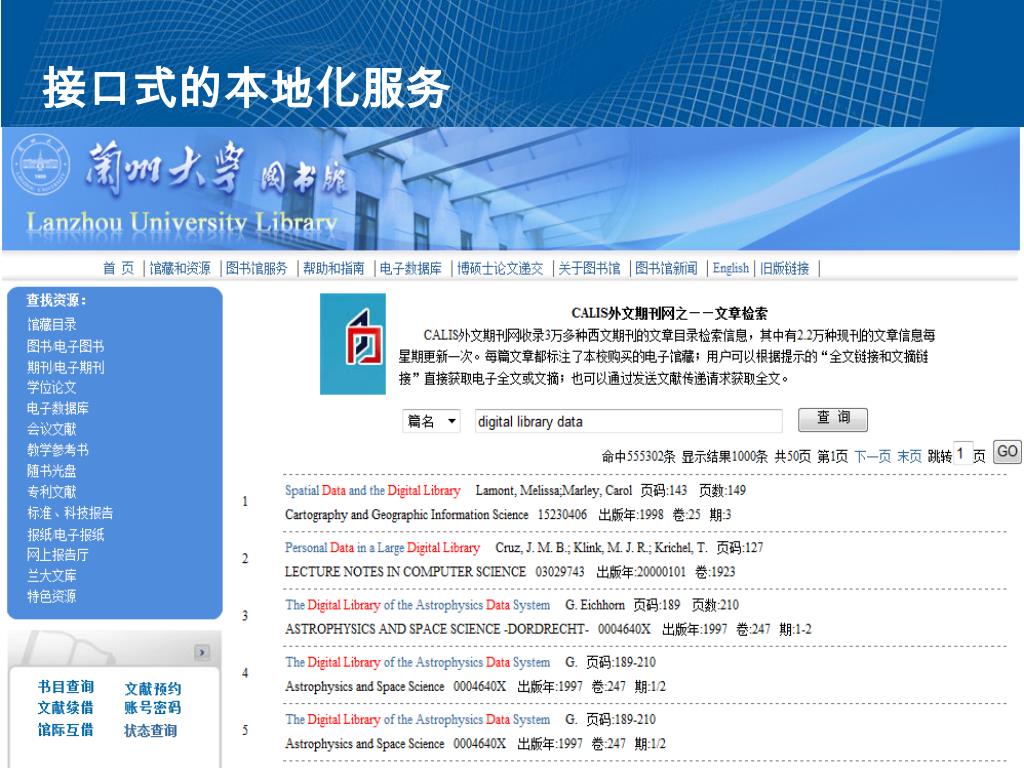Go to 末页 last results page
This screenshot has width=1024, height=768.
909,456
